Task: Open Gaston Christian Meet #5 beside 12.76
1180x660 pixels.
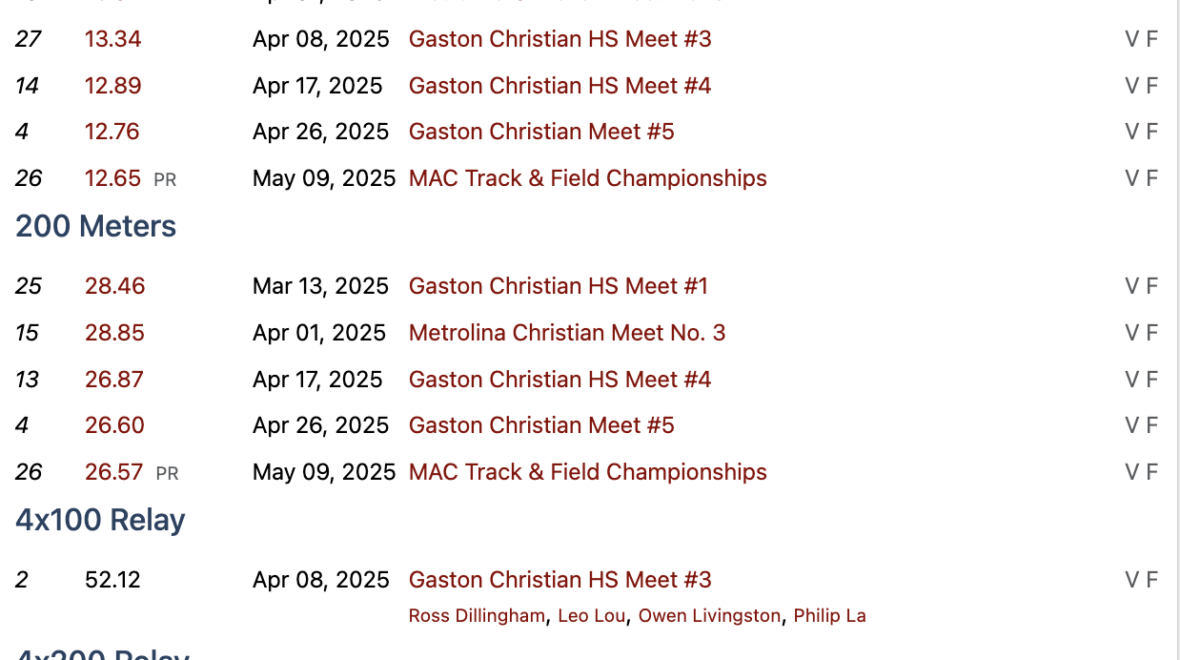Action: 541,132
